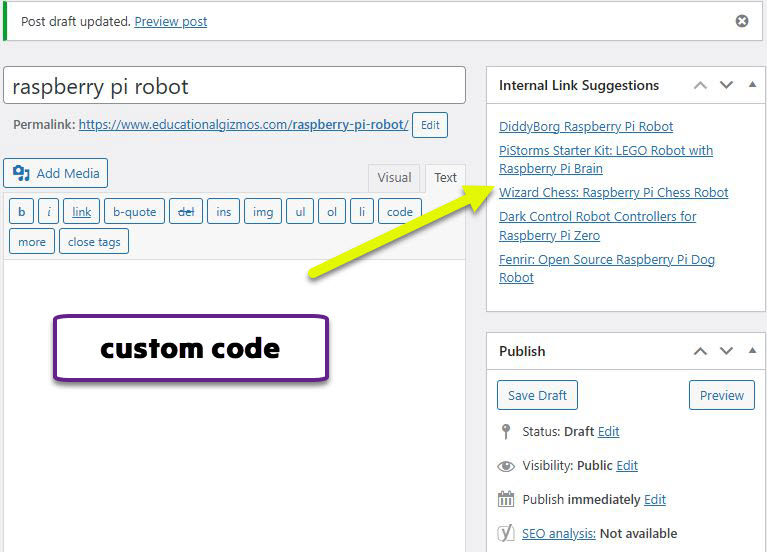
Task: Click the ins quicktag button
Action: click(x=224, y=211)
